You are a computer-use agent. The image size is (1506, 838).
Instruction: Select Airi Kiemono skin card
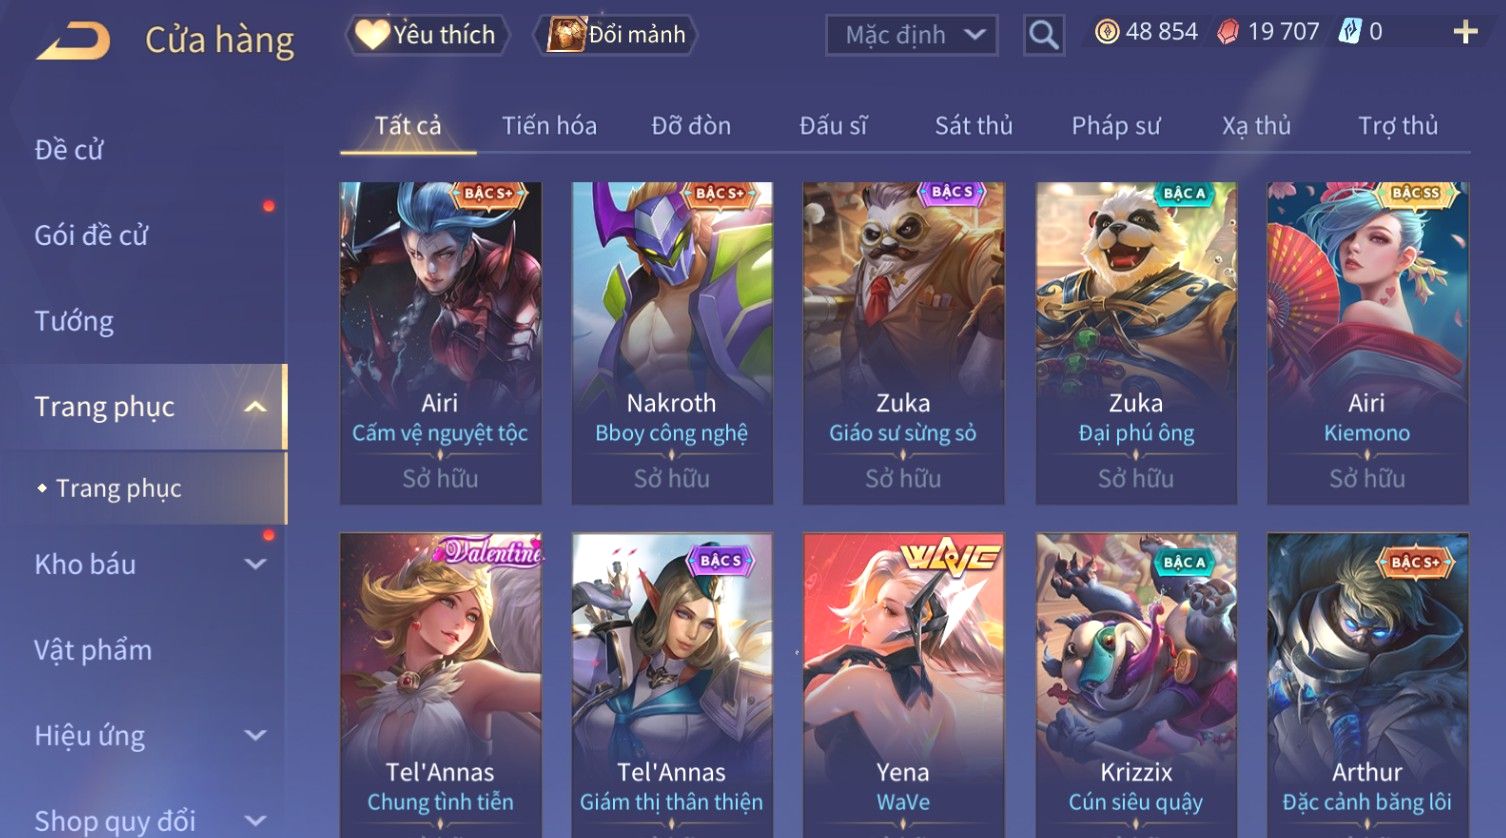tap(1367, 343)
